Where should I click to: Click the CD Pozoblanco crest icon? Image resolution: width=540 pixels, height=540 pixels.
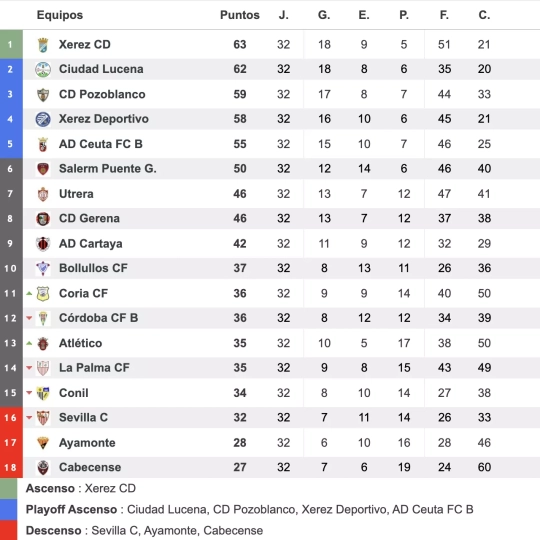click(43, 94)
